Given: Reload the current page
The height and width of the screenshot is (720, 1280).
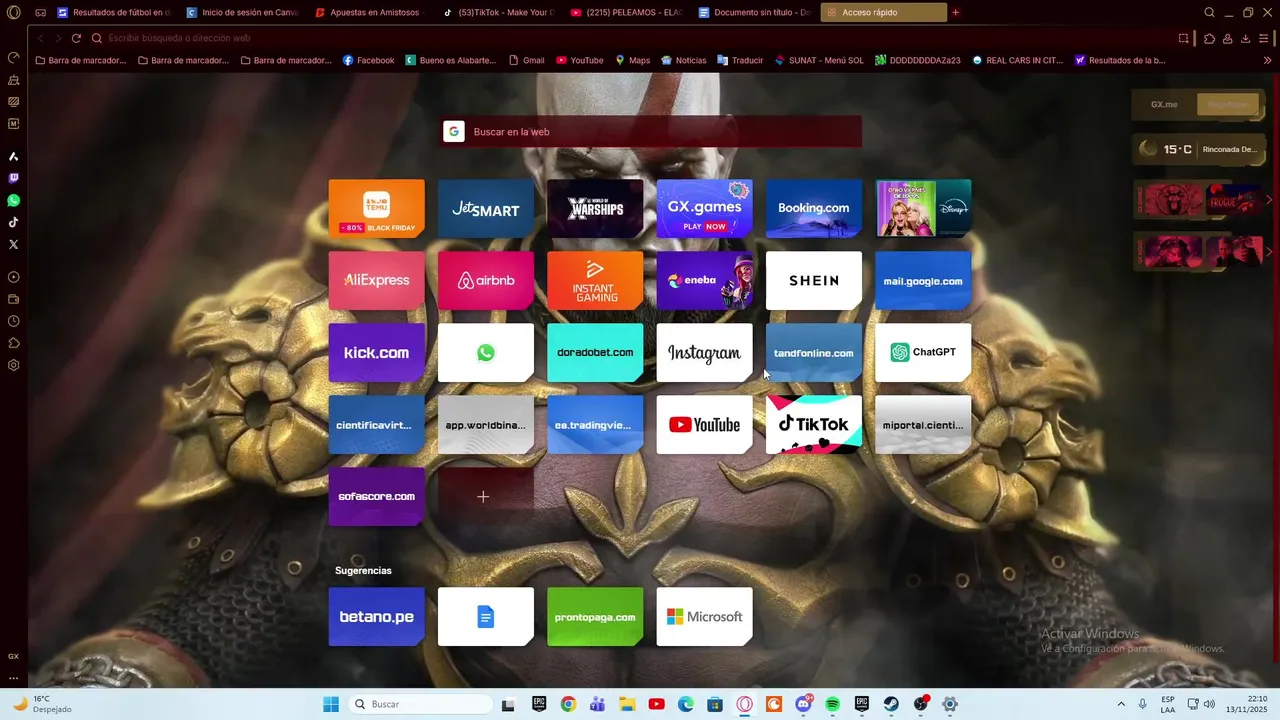Looking at the screenshot, I should point(75,38).
